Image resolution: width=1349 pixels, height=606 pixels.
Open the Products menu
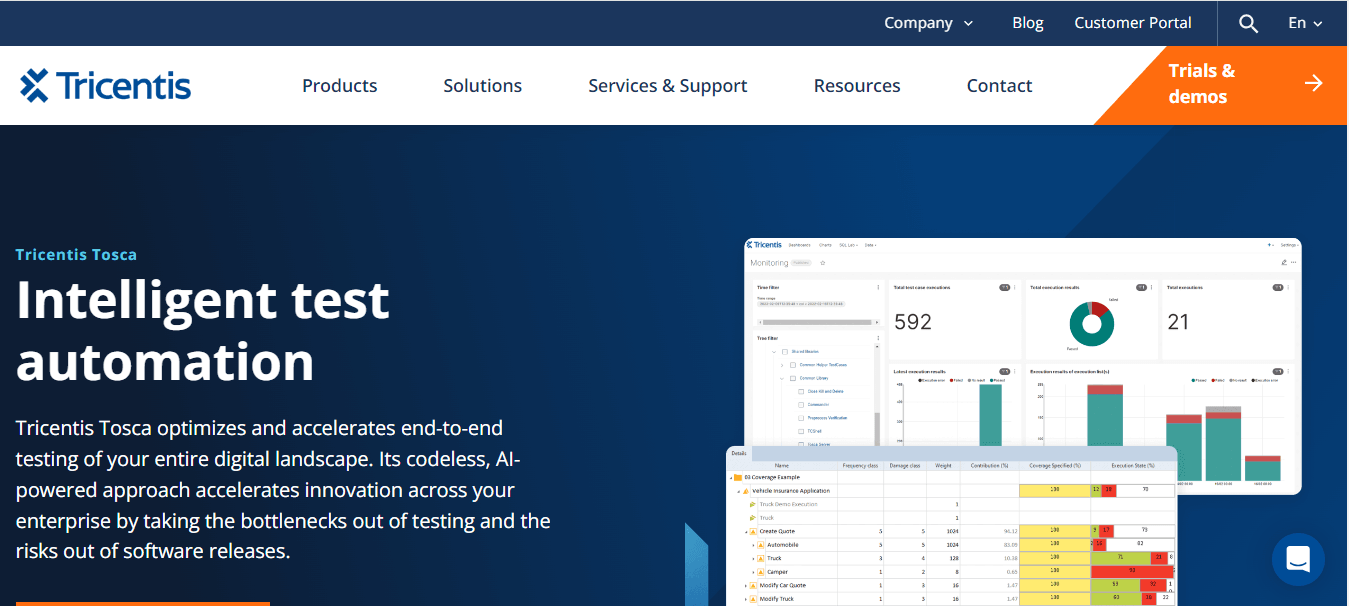(340, 86)
